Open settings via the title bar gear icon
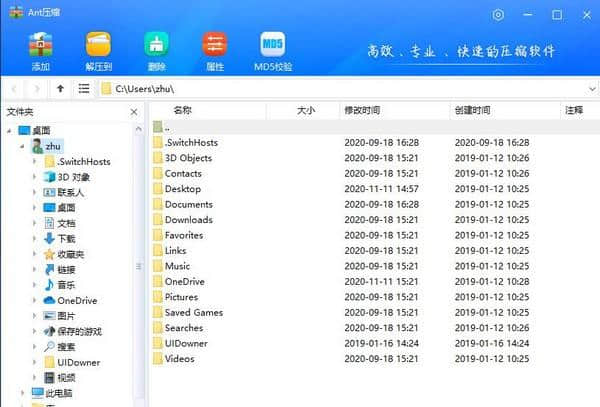The image size is (600, 407). pos(498,15)
